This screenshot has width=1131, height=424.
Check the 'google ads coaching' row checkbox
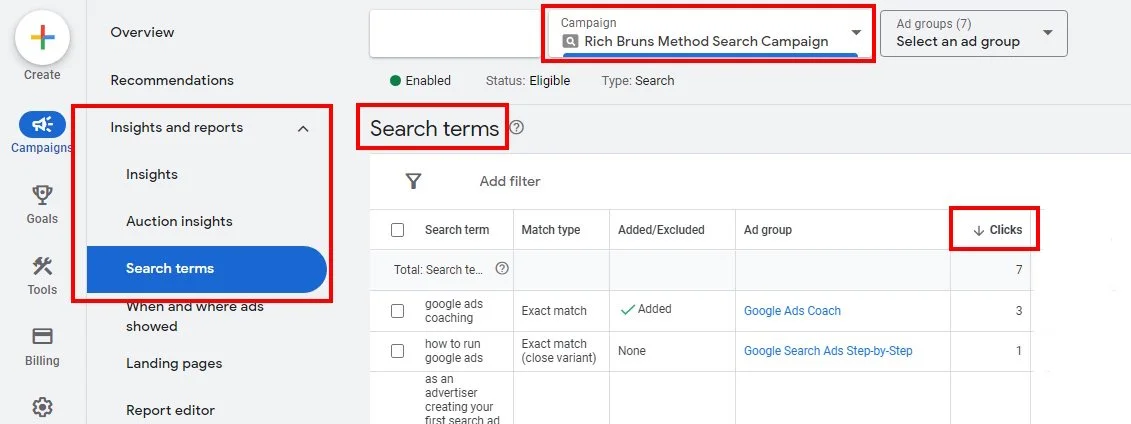[397, 311]
